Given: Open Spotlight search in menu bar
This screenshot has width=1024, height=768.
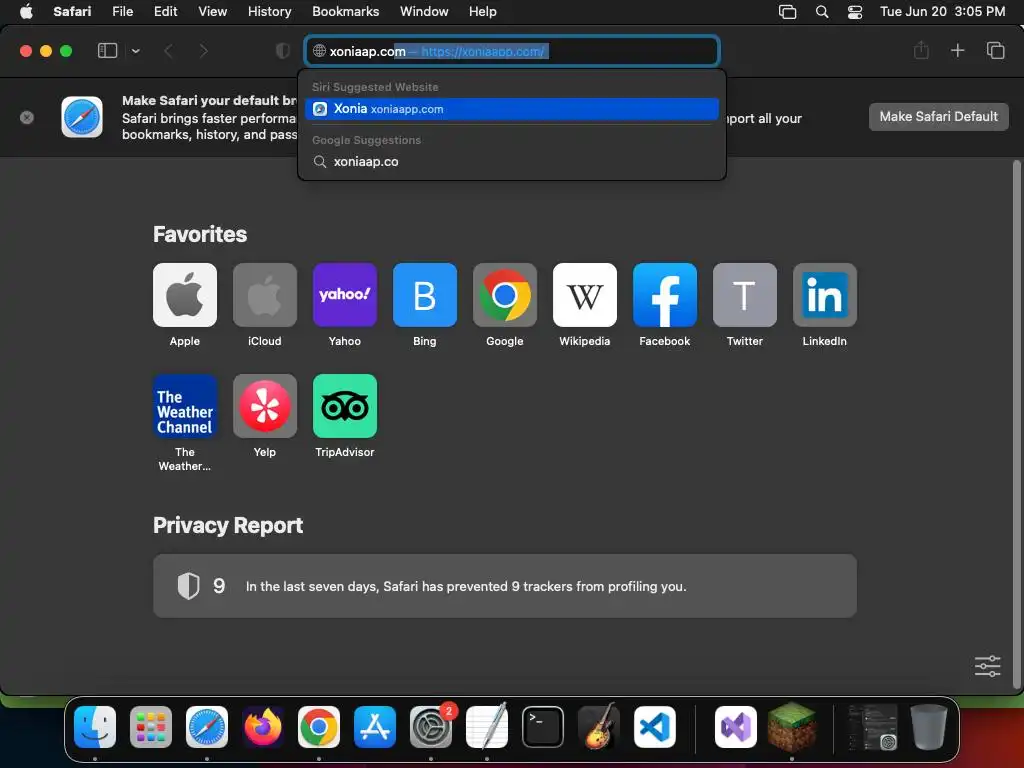Looking at the screenshot, I should [x=822, y=12].
